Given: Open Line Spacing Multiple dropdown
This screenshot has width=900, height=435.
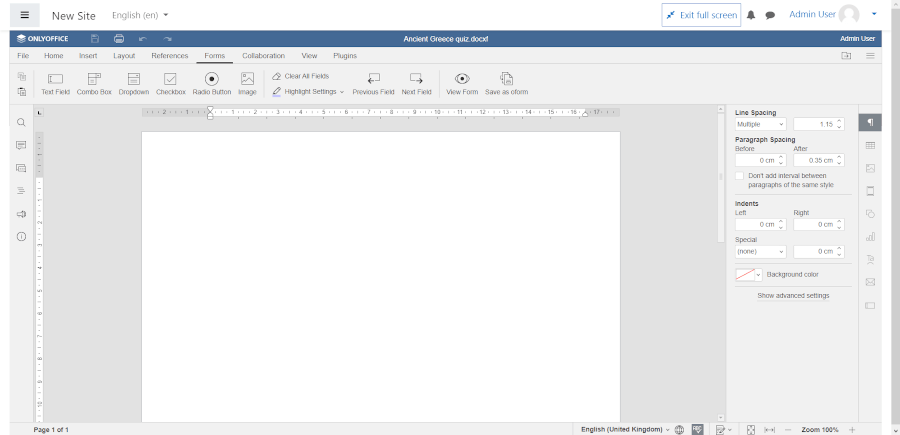Looking at the screenshot, I should point(761,124).
